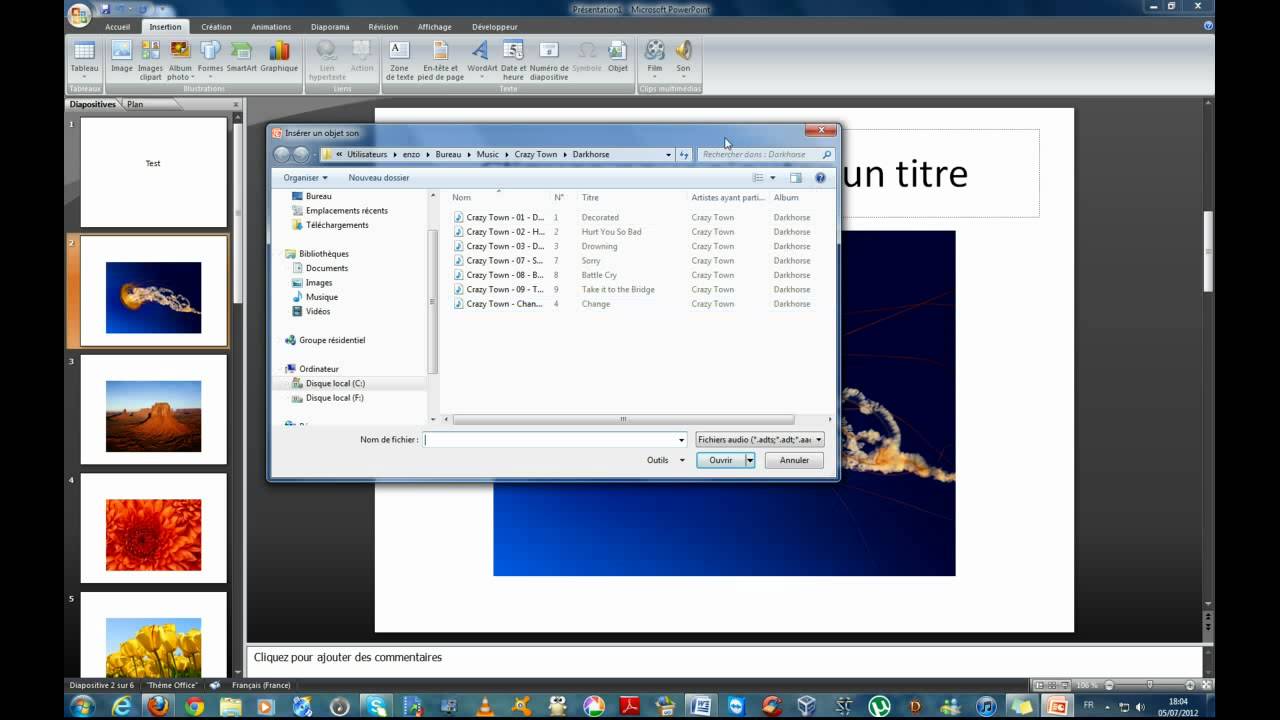
Task: Open the Animations ribbon tab
Action: click(271, 27)
